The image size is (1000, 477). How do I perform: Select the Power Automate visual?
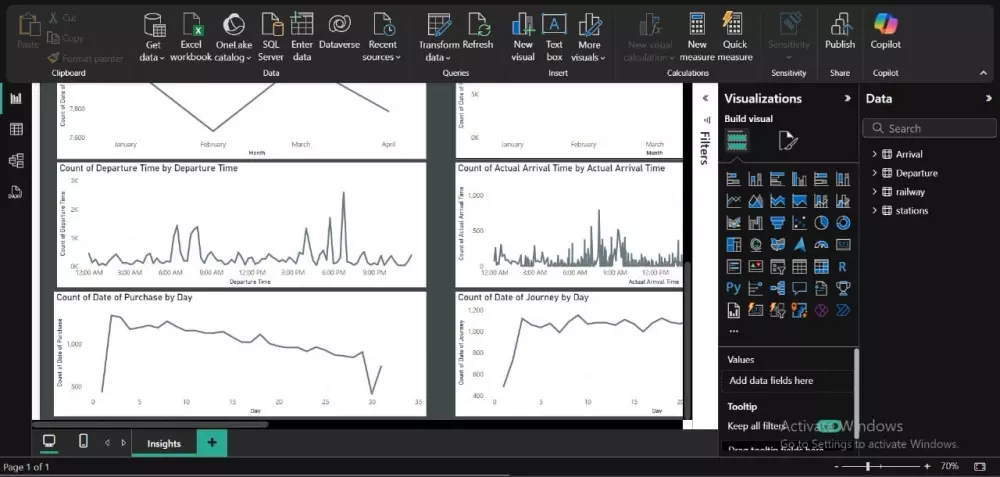pos(843,310)
